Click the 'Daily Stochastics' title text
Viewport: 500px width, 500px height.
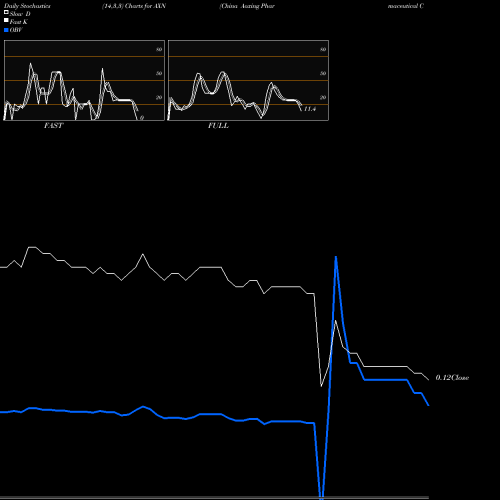(x=27, y=6)
